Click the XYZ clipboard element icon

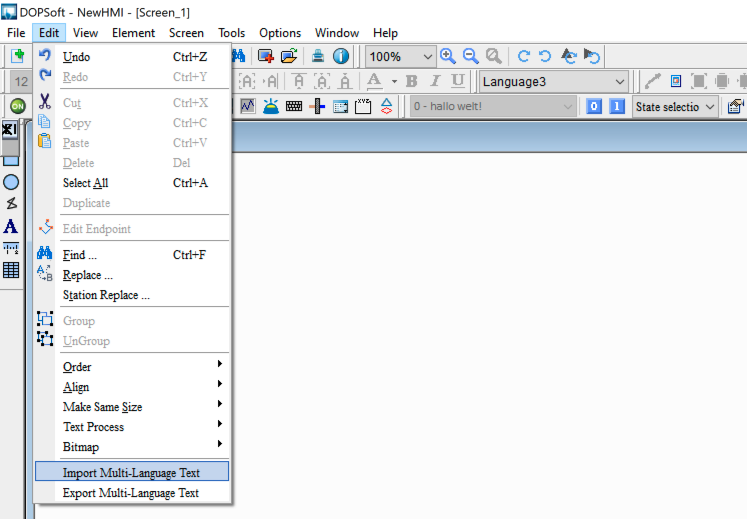tap(363, 106)
